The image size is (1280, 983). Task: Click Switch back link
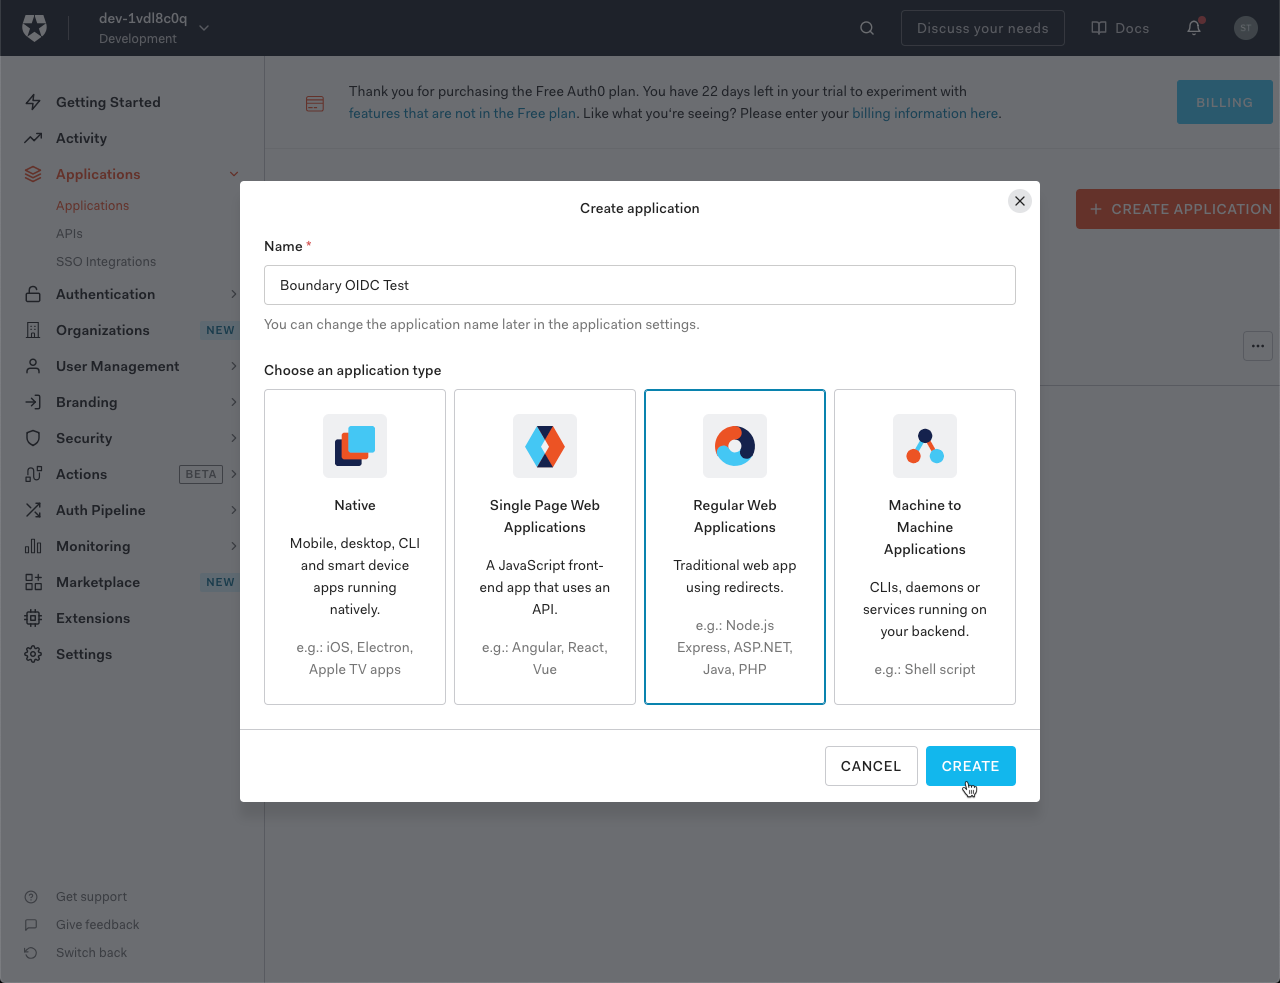click(91, 953)
